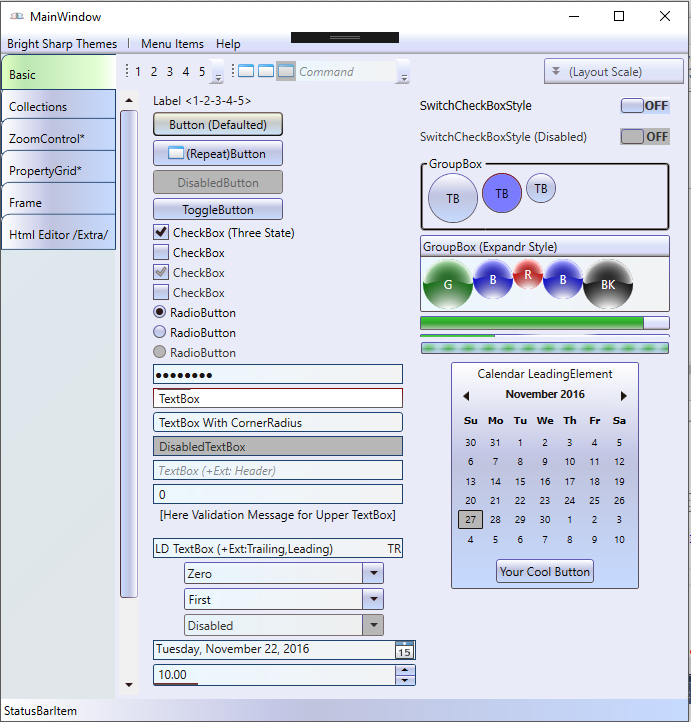This screenshot has height=722, width=691.
Task: Click Your Cool Button
Action: (x=545, y=572)
